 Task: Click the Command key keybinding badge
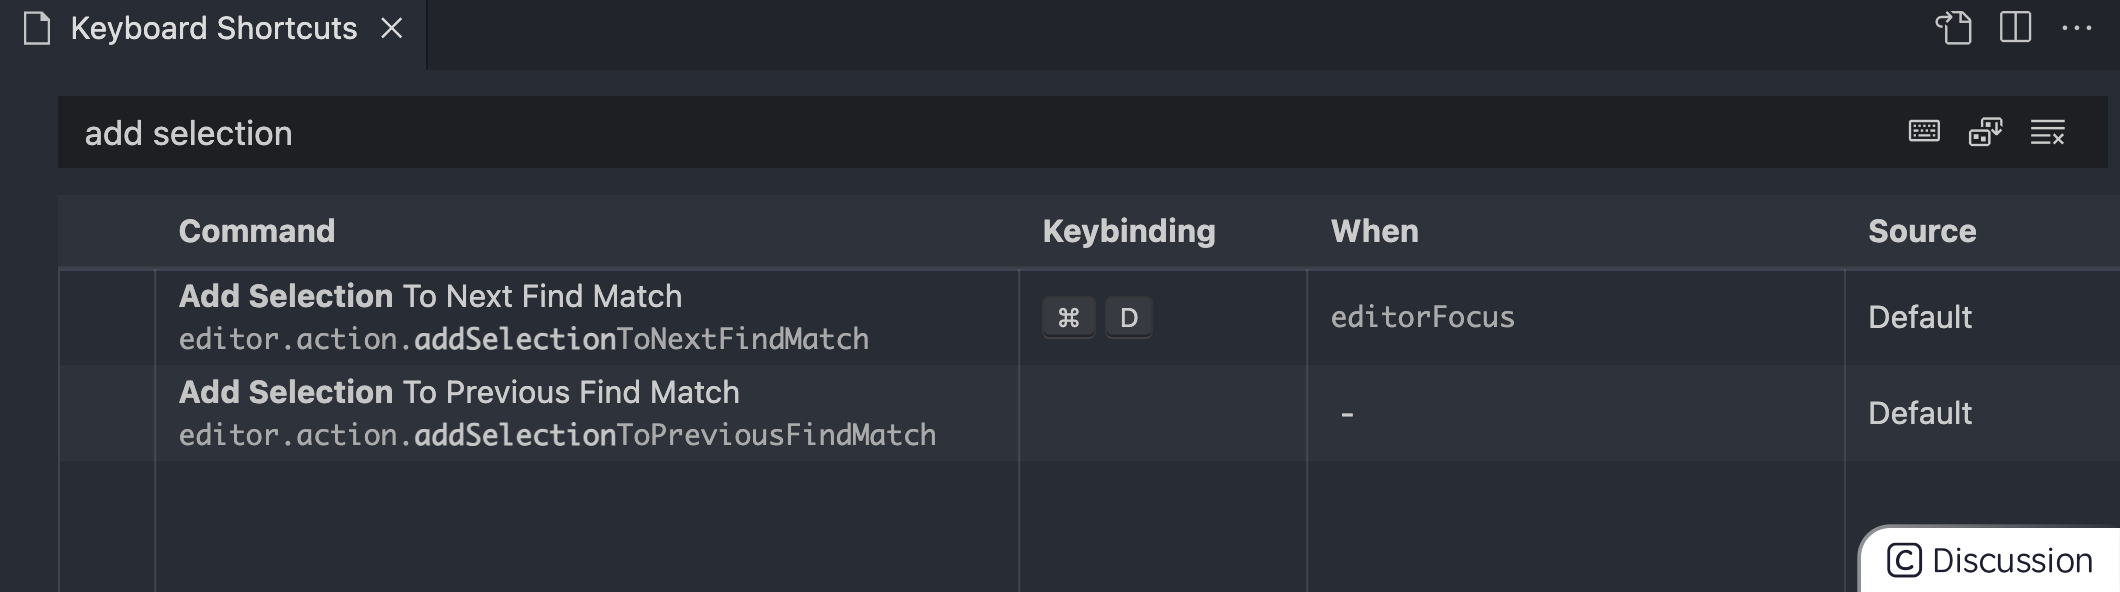pos(1069,318)
